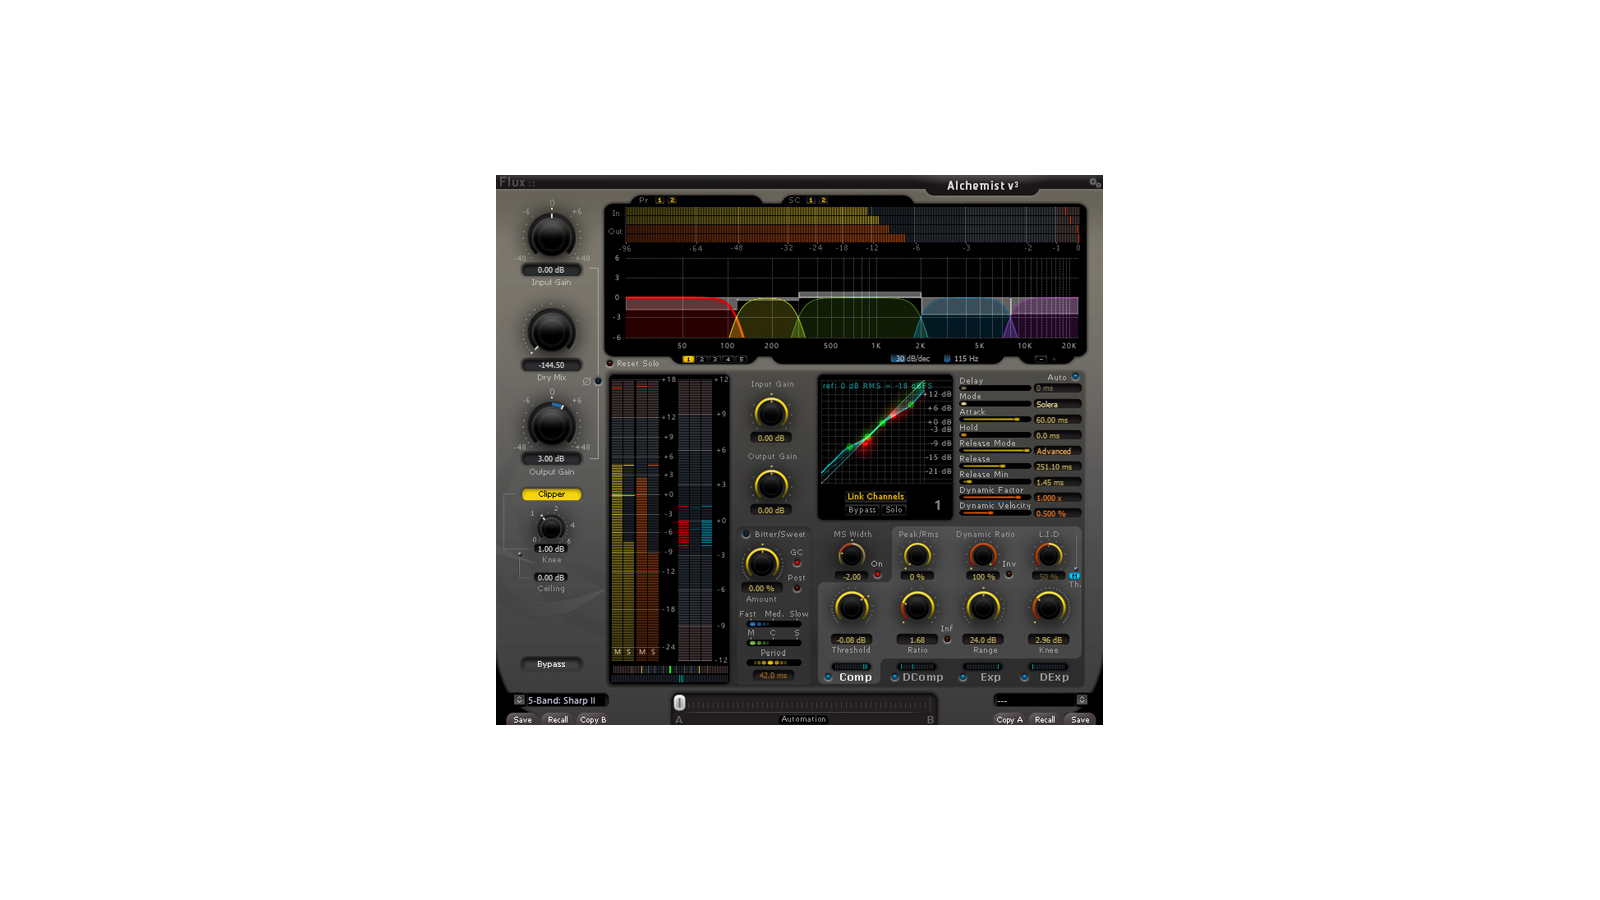
Task: Open the Solera mode selector
Action: (x=1057, y=404)
